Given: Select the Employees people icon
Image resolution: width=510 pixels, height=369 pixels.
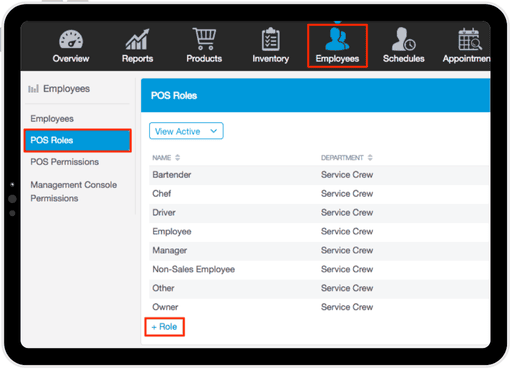Looking at the screenshot, I should pyautogui.click(x=337, y=39).
